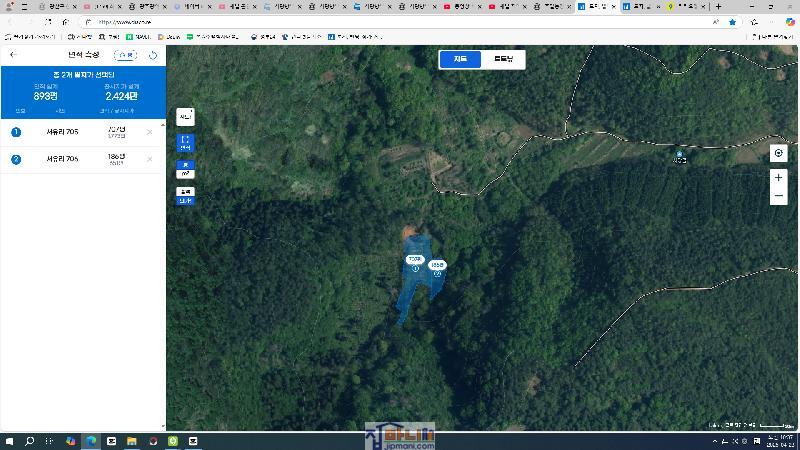The image size is (800, 450).
Task: Click the parcel marker numbered 1 on map
Action: click(x=415, y=263)
